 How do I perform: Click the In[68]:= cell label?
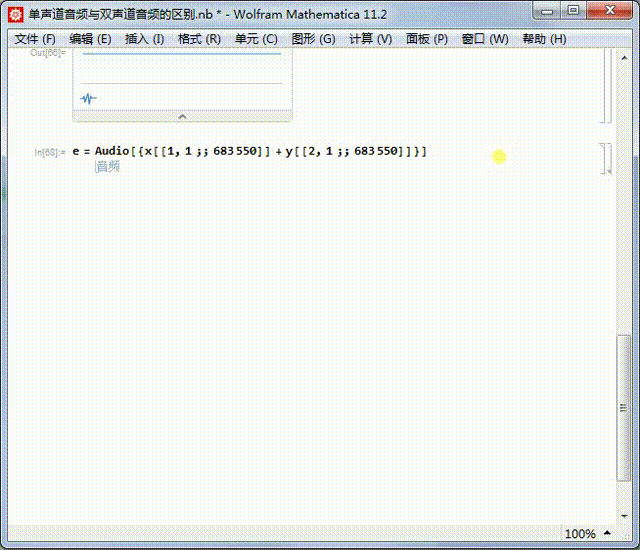tap(49, 153)
